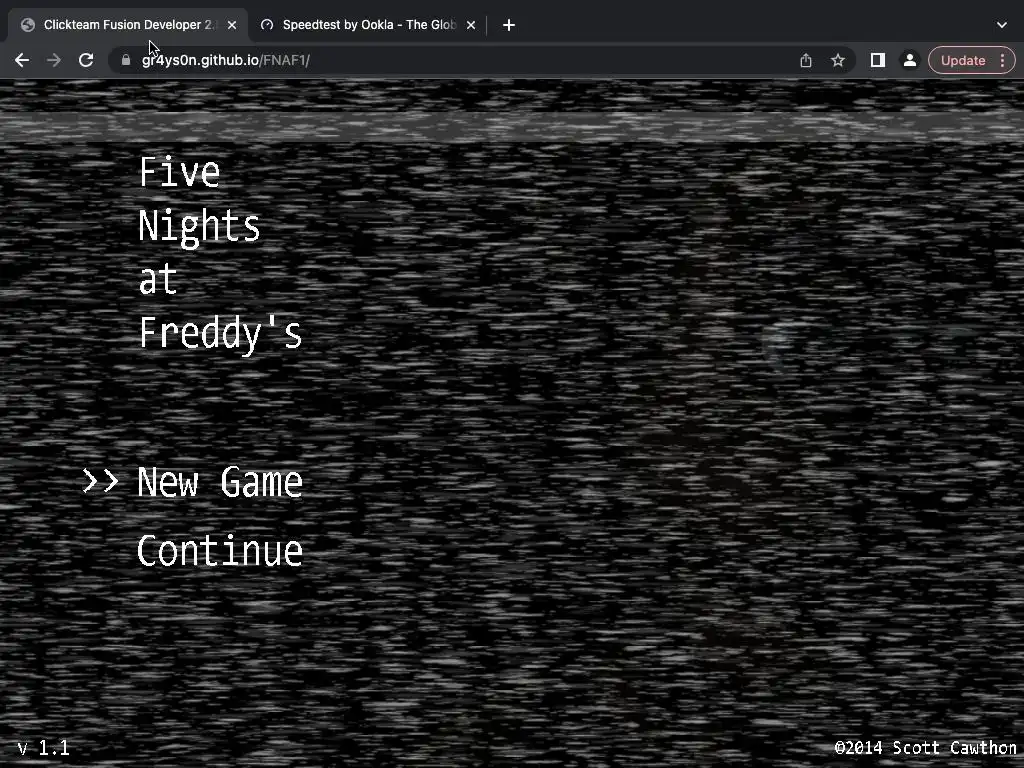Start a New Game
The height and width of the screenshot is (768, 1024).
(x=219, y=482)
